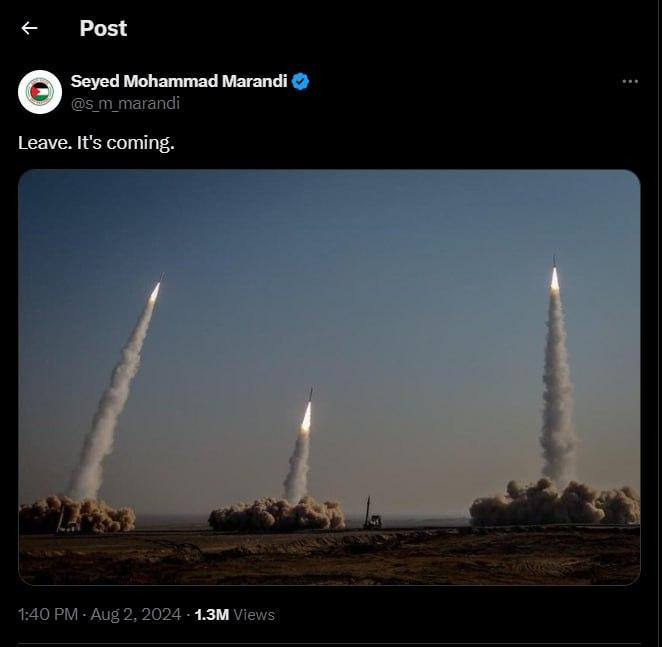View the 1.3M view count
Screen dimensions: 662x647
[212, 615]
